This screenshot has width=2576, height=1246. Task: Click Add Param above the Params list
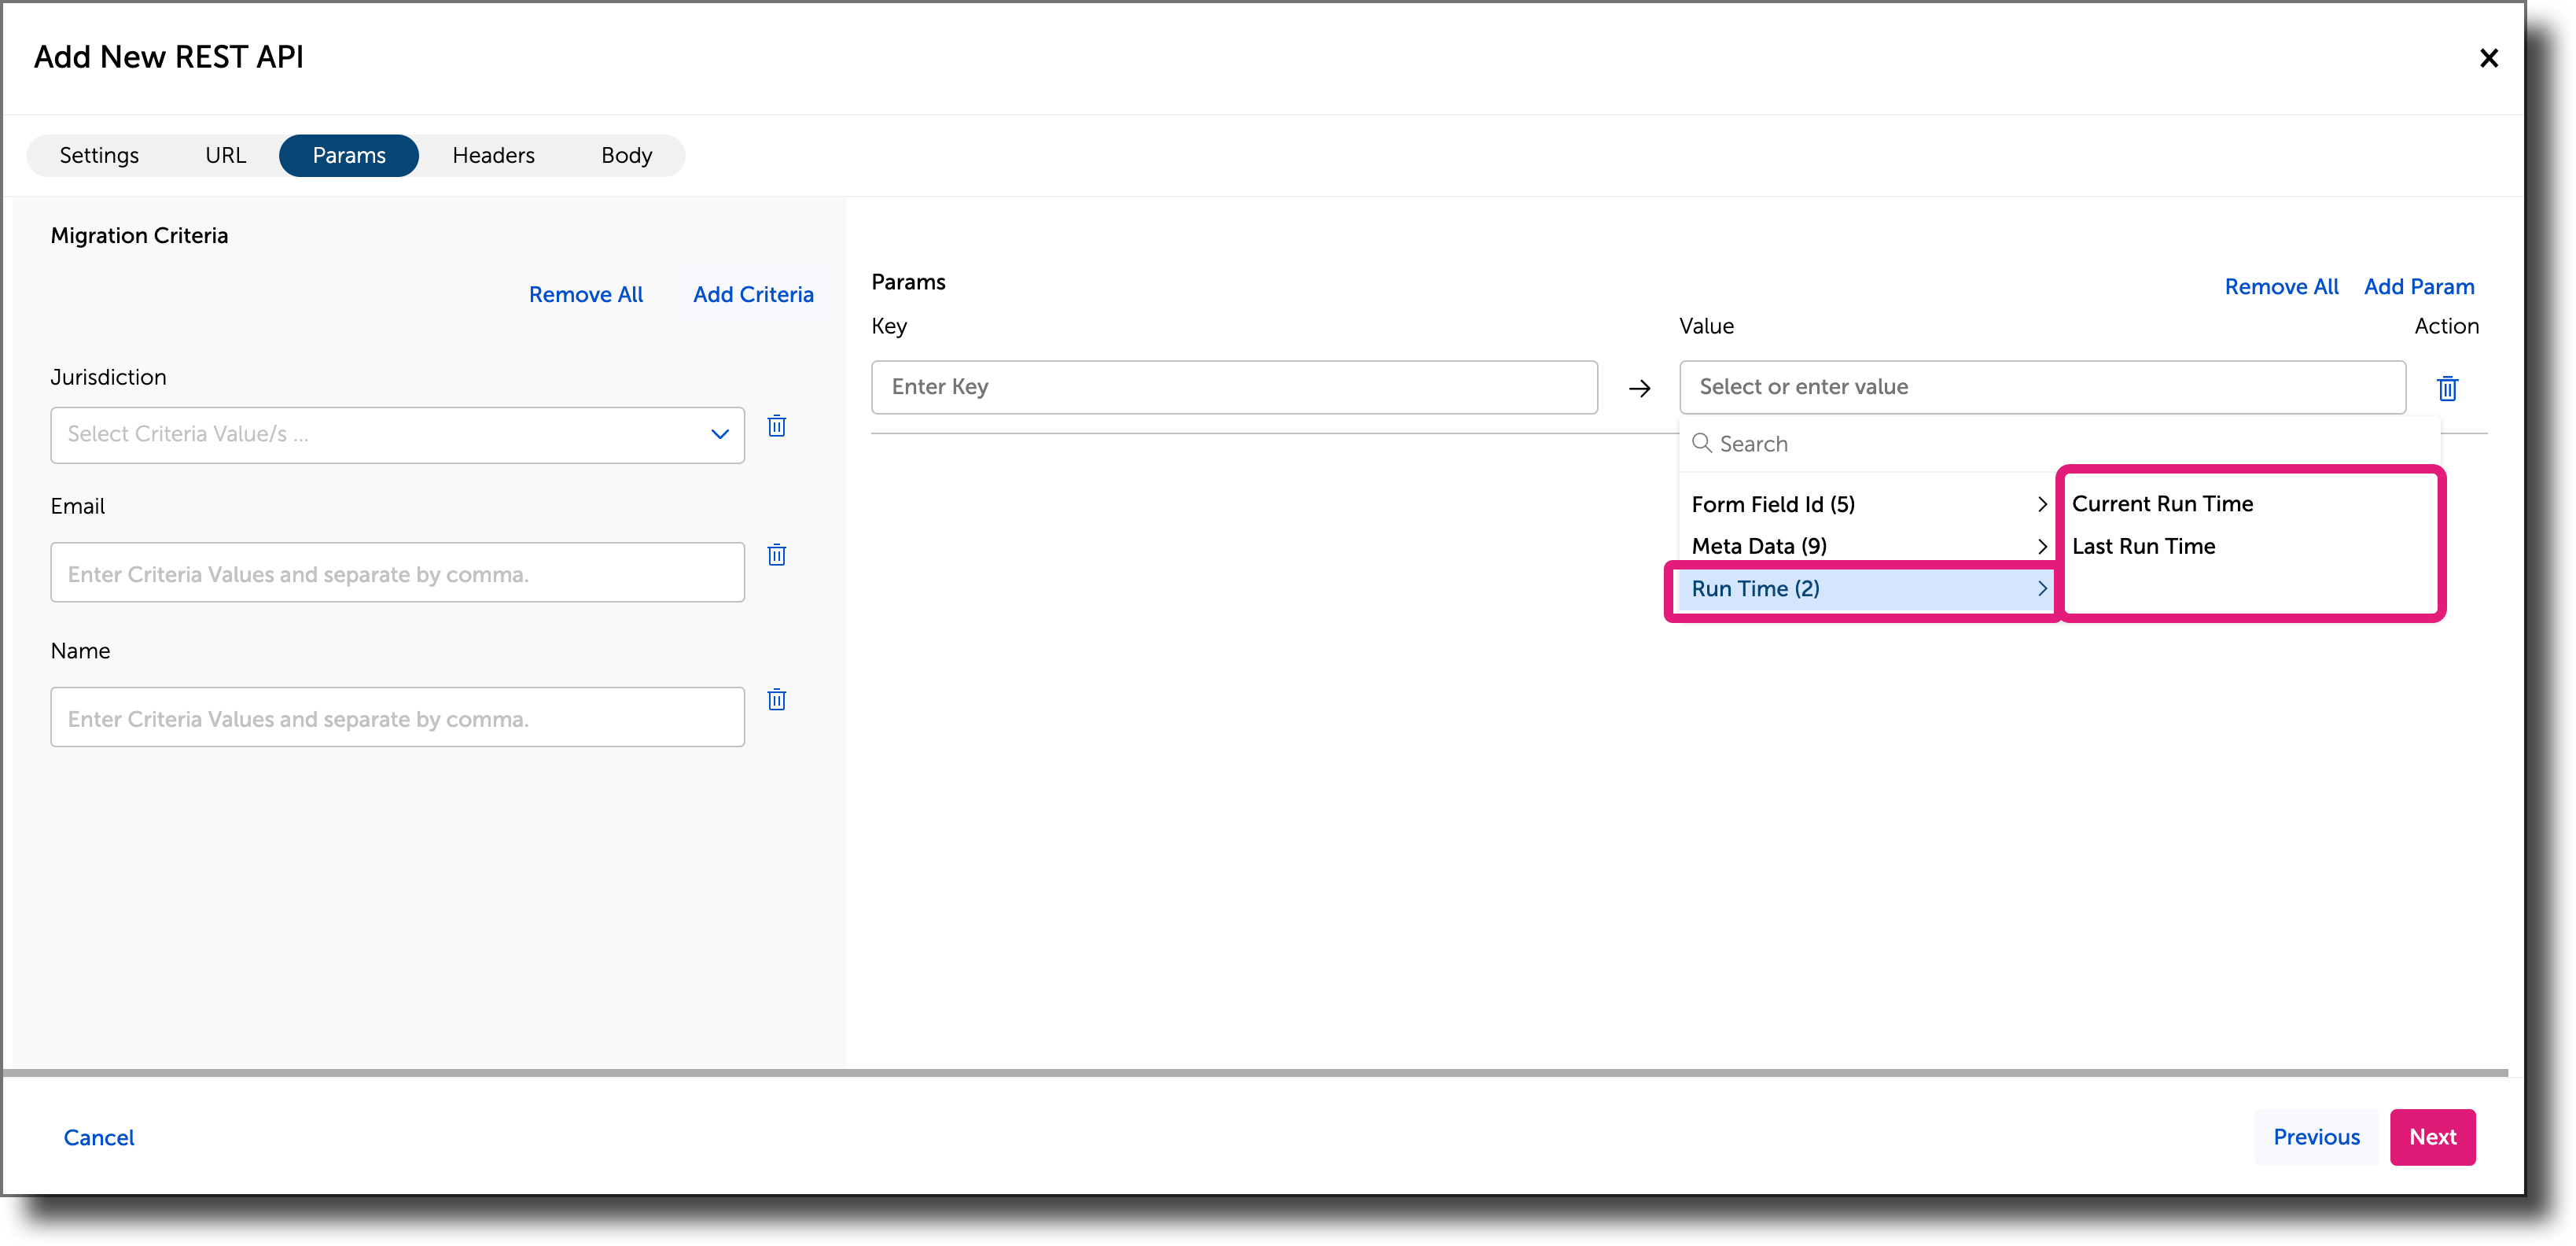click(x=2419, y=287)
